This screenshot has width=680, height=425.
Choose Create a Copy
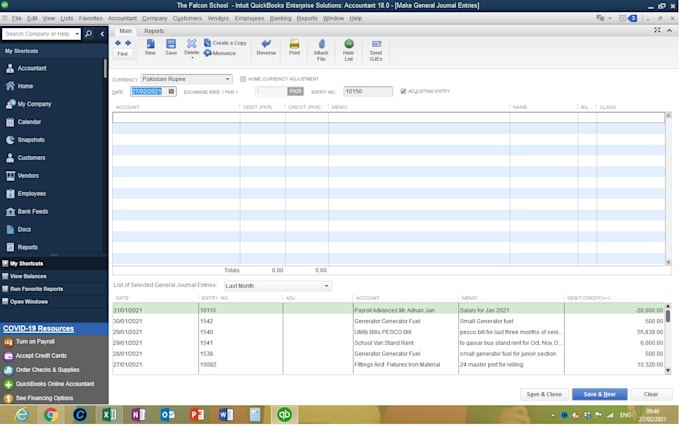click(x=226, y=43)
